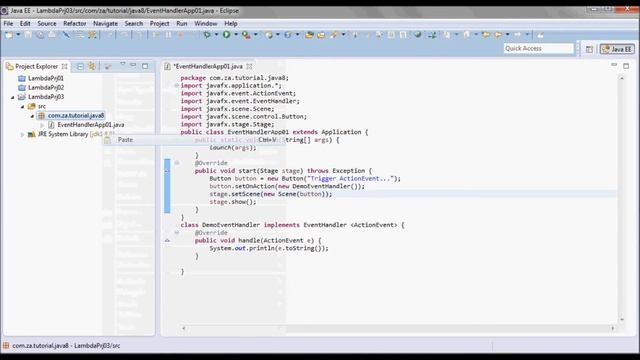This screenshot has width=640, height=360.
Task: Open the Run menu
Action: click(182, 24)
